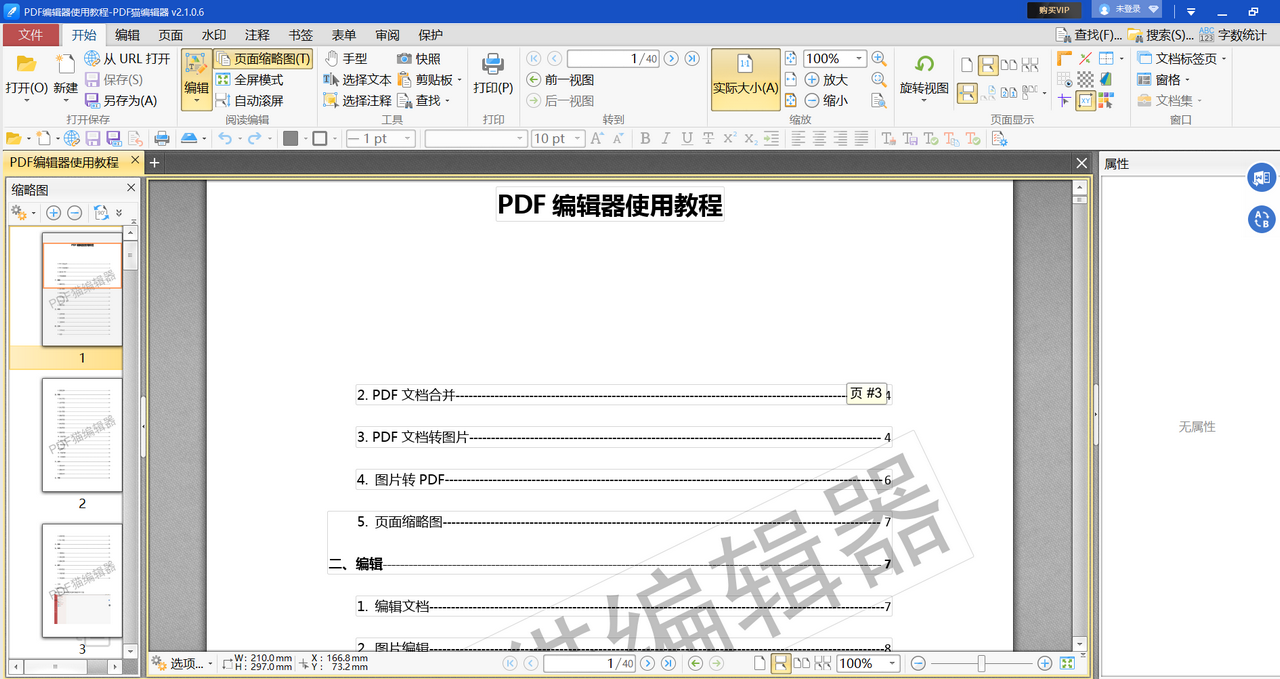Click the Rotate View (旋转视图) icon
Screen dimensions: 1280x679
(x=924, y=66)
